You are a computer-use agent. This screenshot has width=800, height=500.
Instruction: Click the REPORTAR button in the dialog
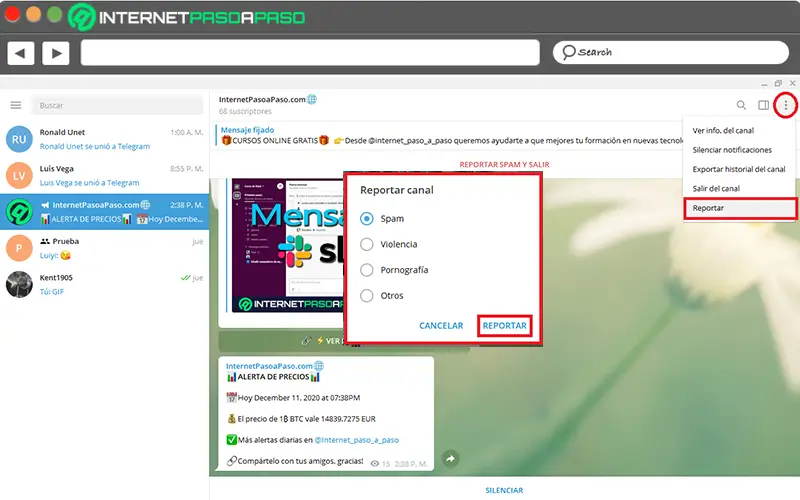click(505, 326)
